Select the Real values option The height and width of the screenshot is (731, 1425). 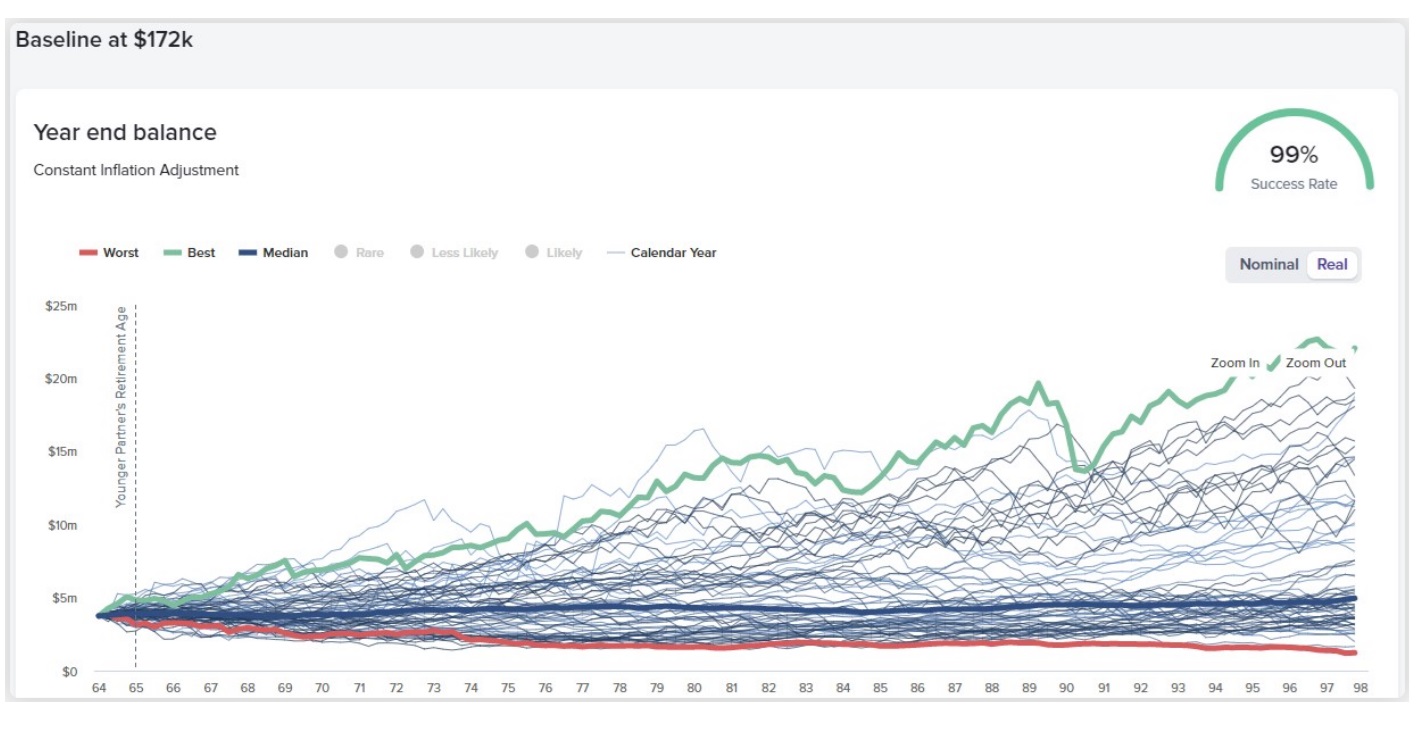point(1332,265)
